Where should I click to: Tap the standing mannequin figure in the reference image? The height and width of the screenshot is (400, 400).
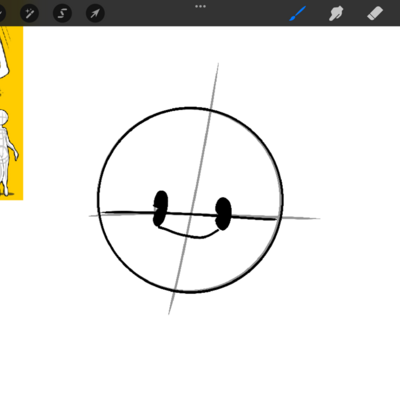click(x=7, y=153)
